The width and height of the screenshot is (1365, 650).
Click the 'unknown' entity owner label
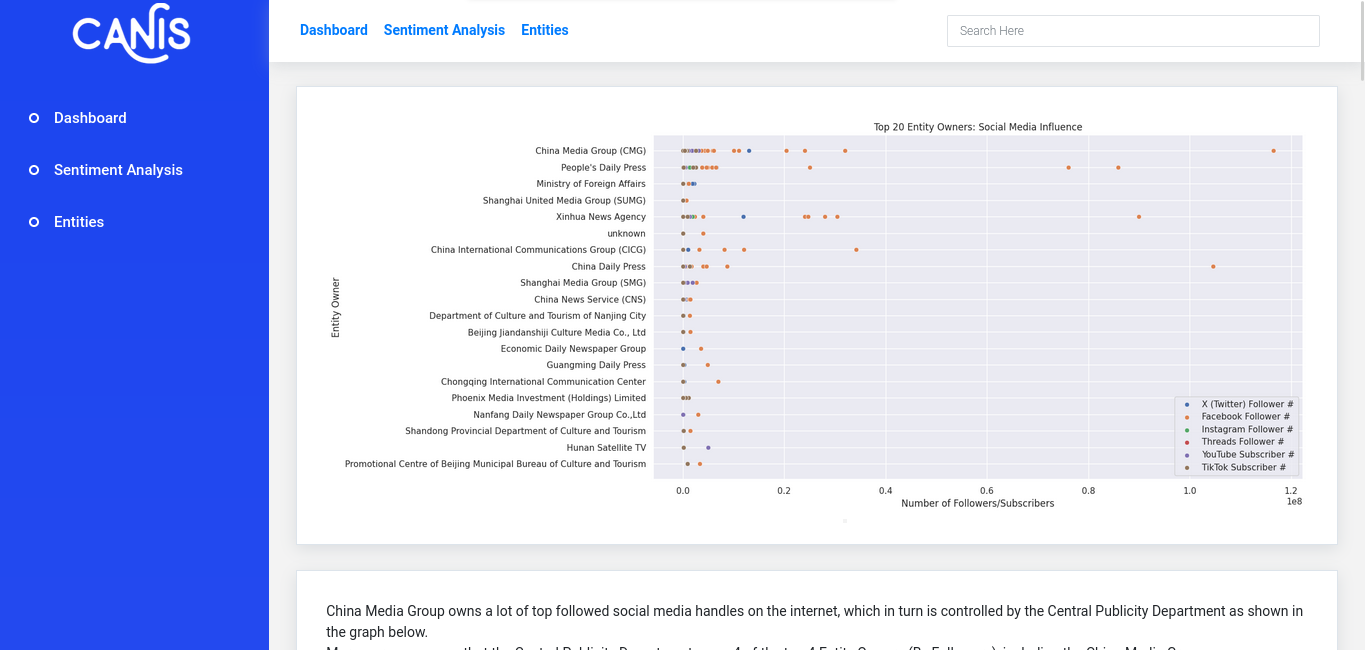[626, 234]
